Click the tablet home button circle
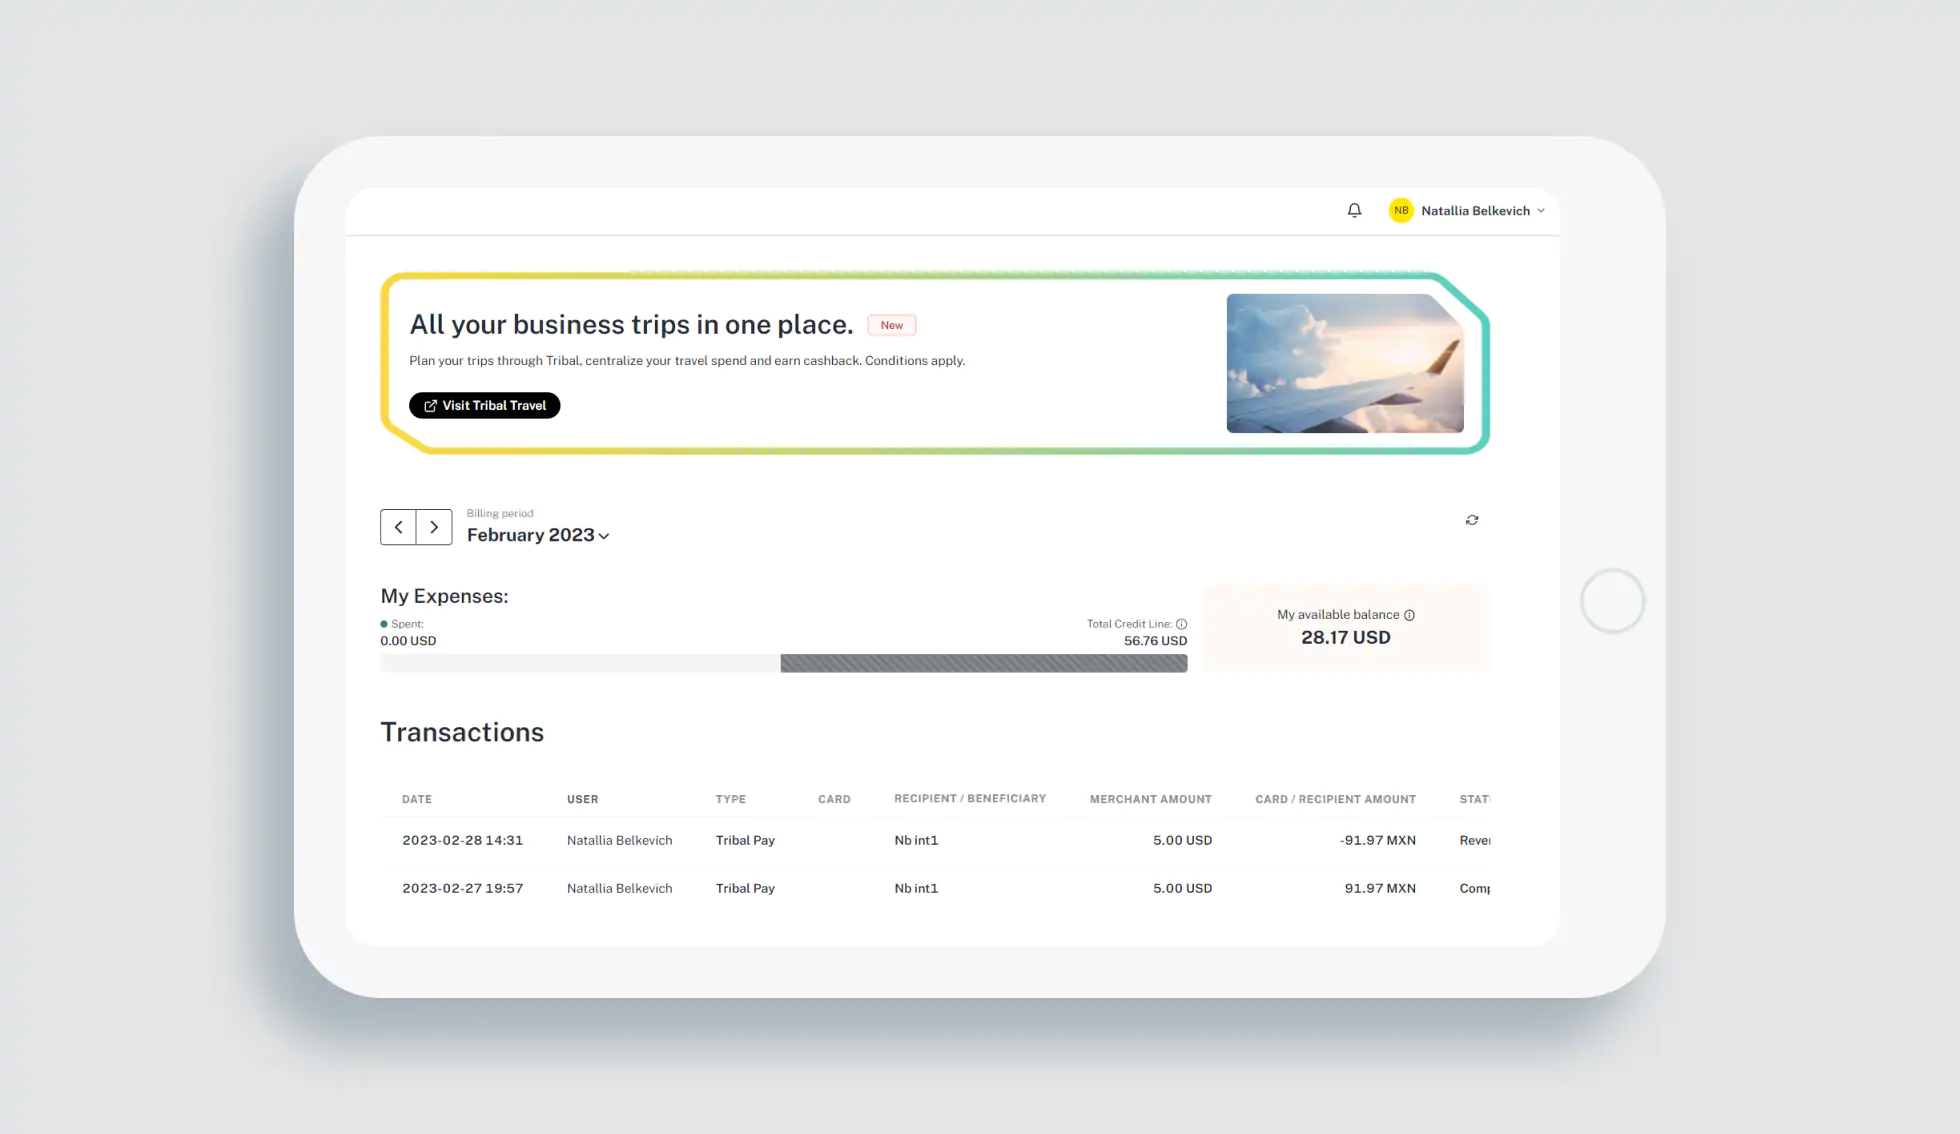Screen dimensions: 1960x1134 1612,601
